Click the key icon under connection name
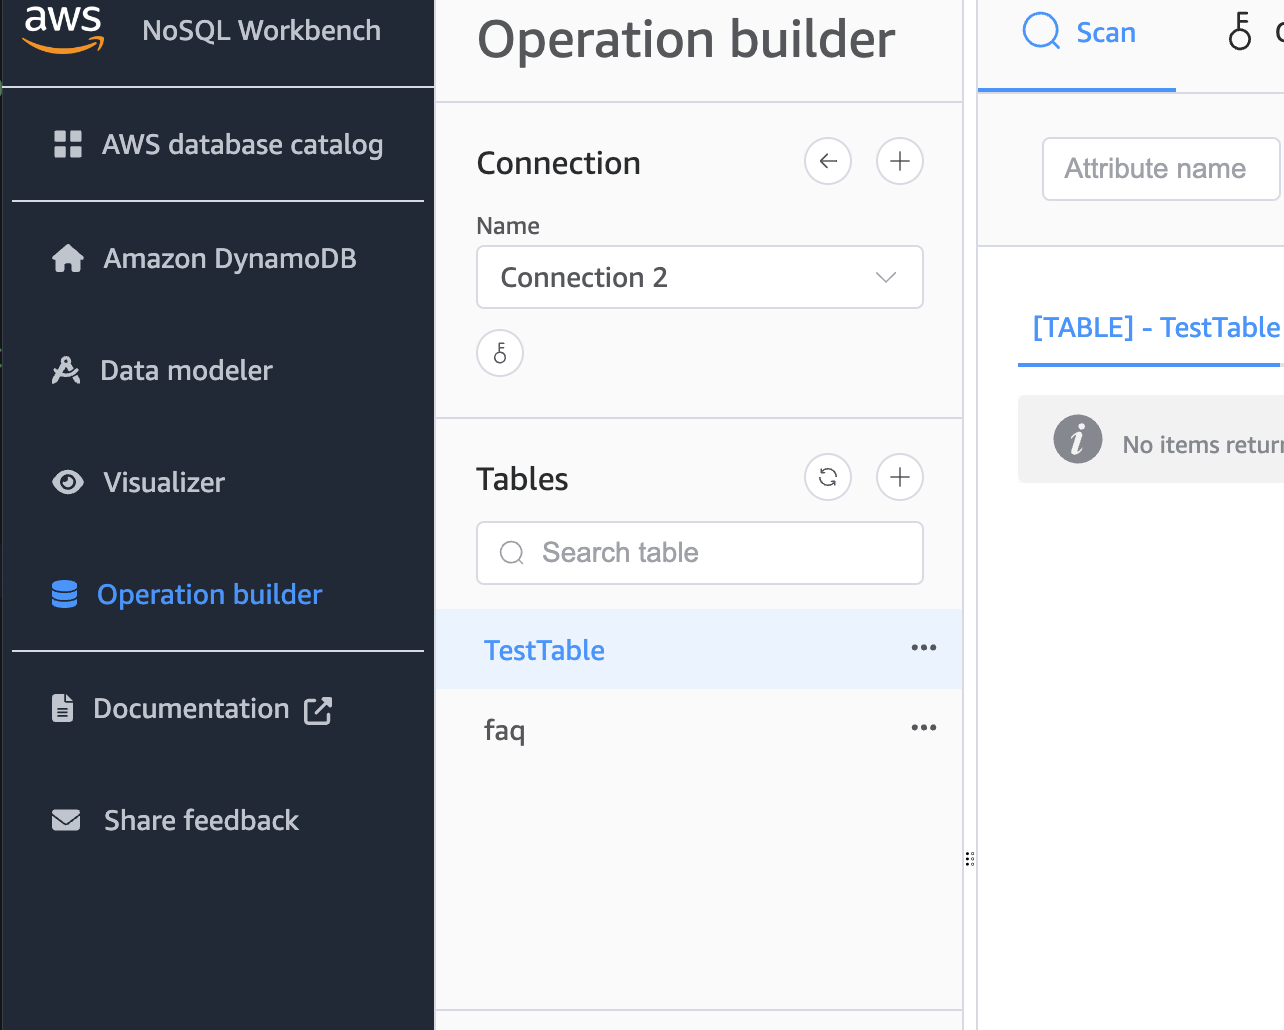Viewport: 1284px width, 1030px height. click(x=500, y=353)
